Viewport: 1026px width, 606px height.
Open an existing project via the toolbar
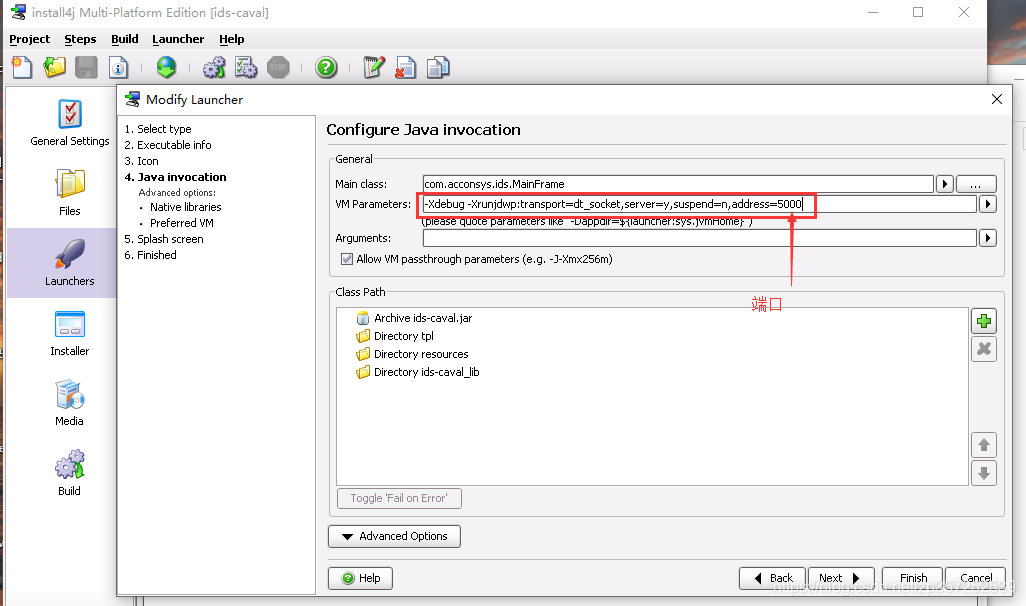(x=54, y=66)
